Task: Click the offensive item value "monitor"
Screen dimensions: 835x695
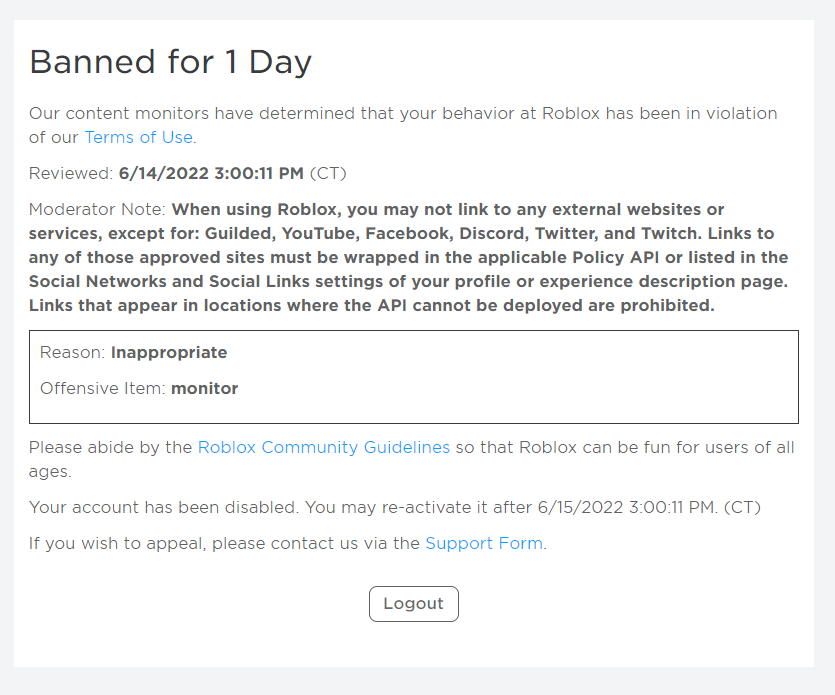Action: [204, 388]
